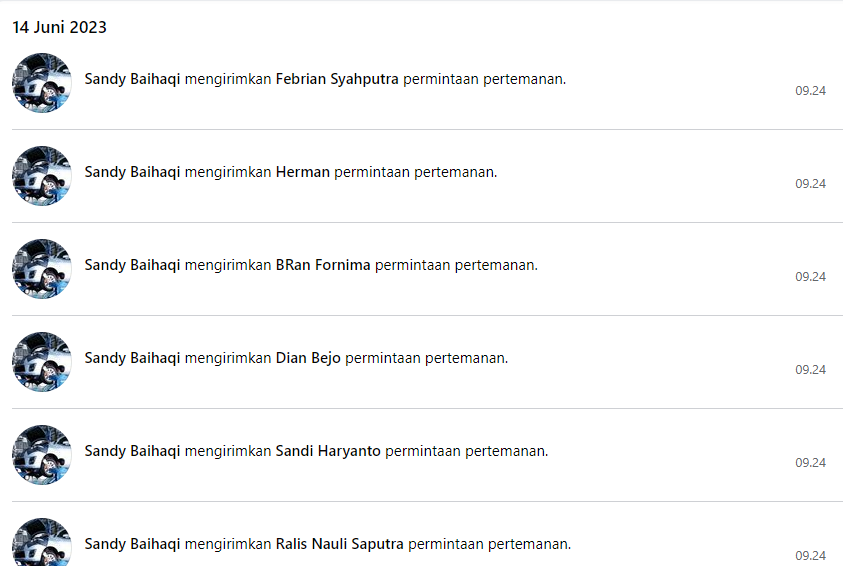Open Herman's profile link
The image size is (843, 566).
click(303, 172)
